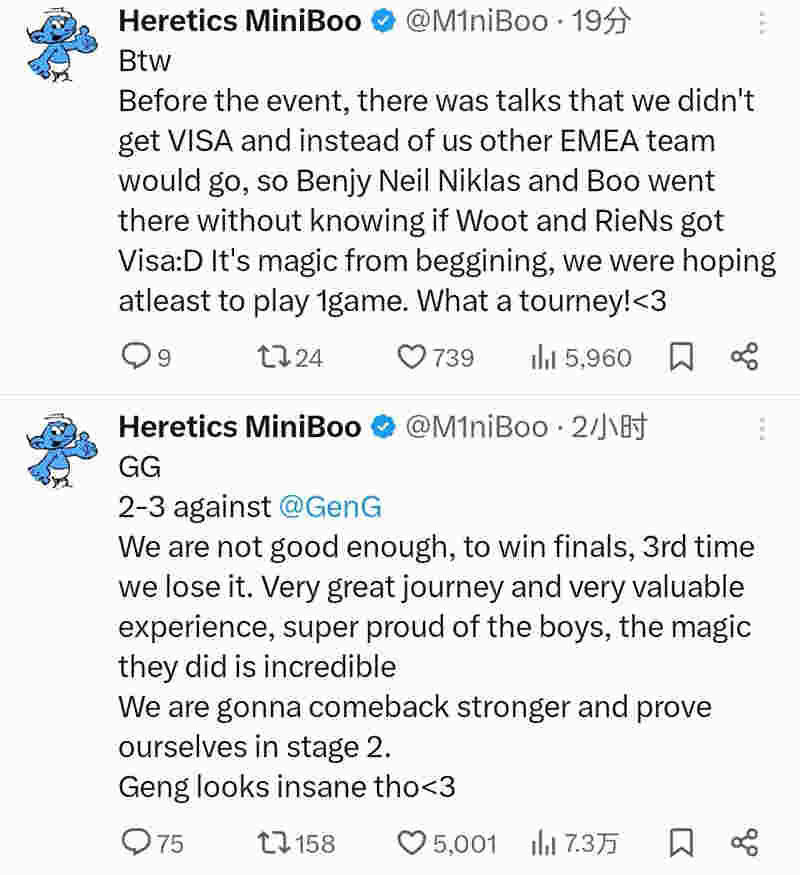Image resolution: width=800 pixels, height=875 pixels.
Task: Open the @GenG mention link
Action: point(330,507)
